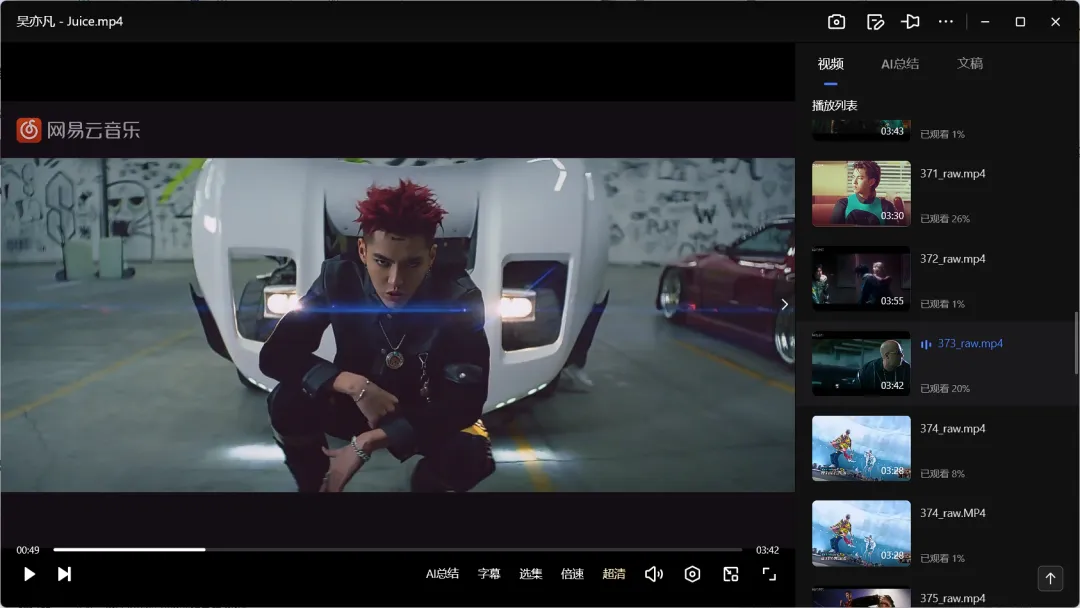Click the back-to-top arrow button in playlist
This screenshot has width=1080, height=608.
1050,578
